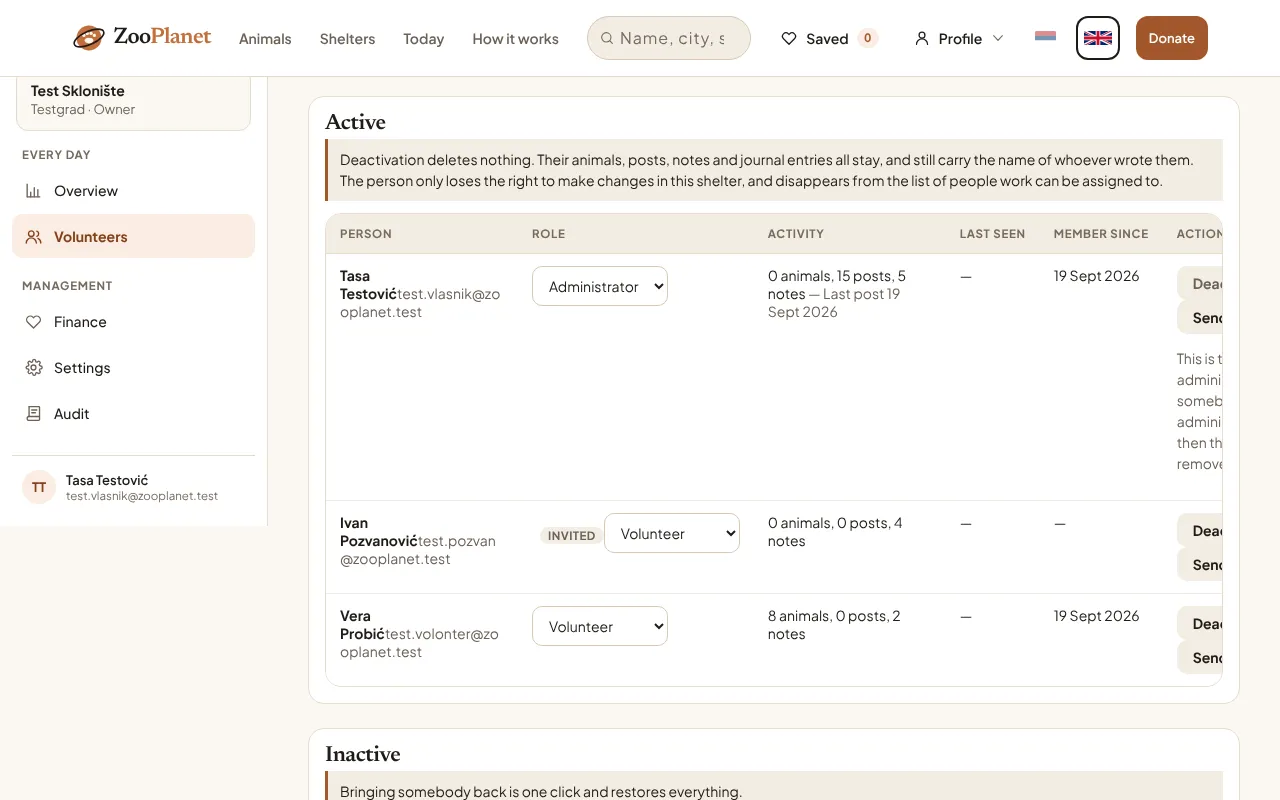Click test.vlasnik@zooplanet.test in sidebar footer
The height and width of the screenshot is (800, 1280).
142,496
